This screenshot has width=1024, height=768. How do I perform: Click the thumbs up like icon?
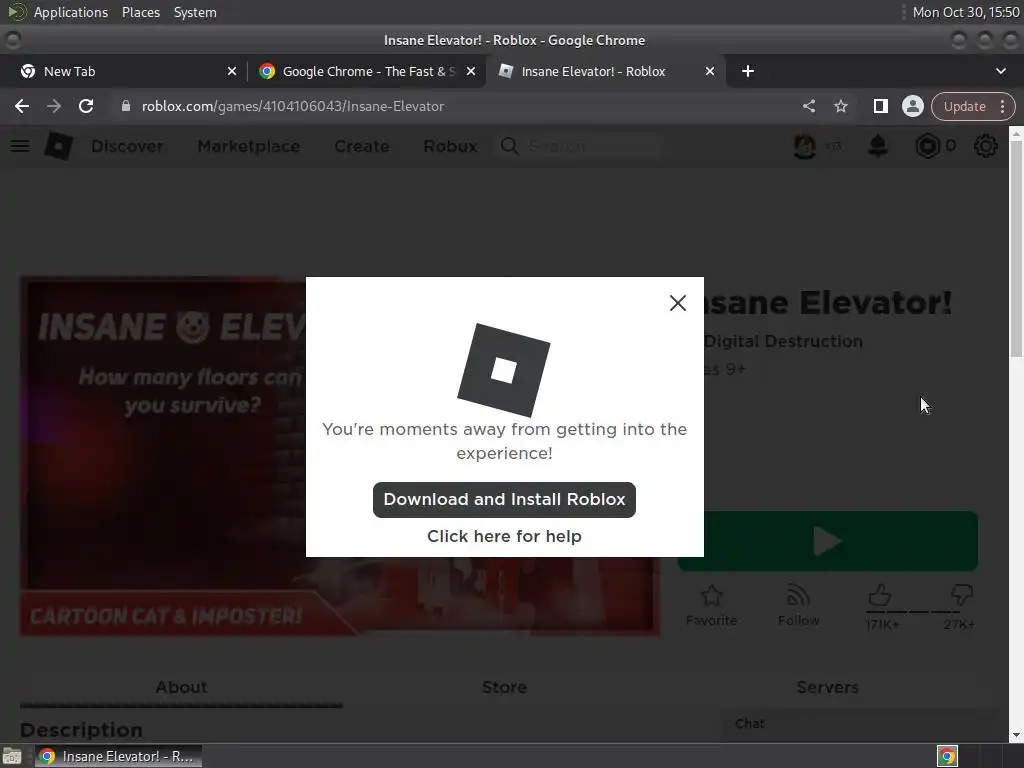click(x=880, y=595)
